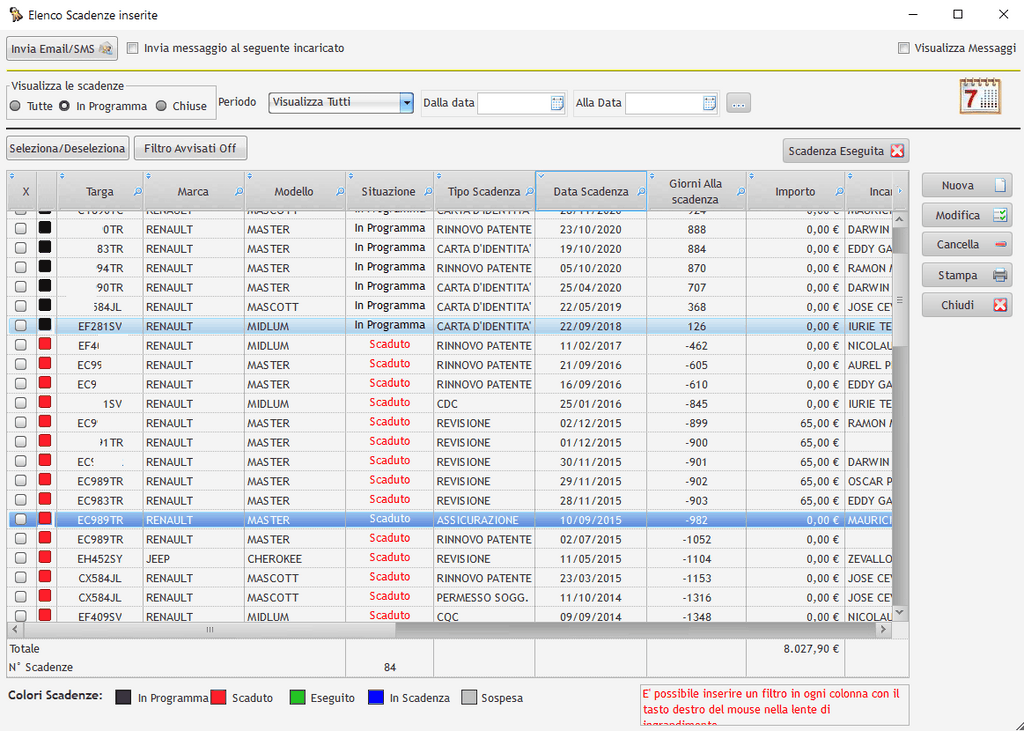Image resolution: width=1024 pixels, height=731 pixels.
Task: Select the In Programma radio option
Action: [x=64, y=106]
